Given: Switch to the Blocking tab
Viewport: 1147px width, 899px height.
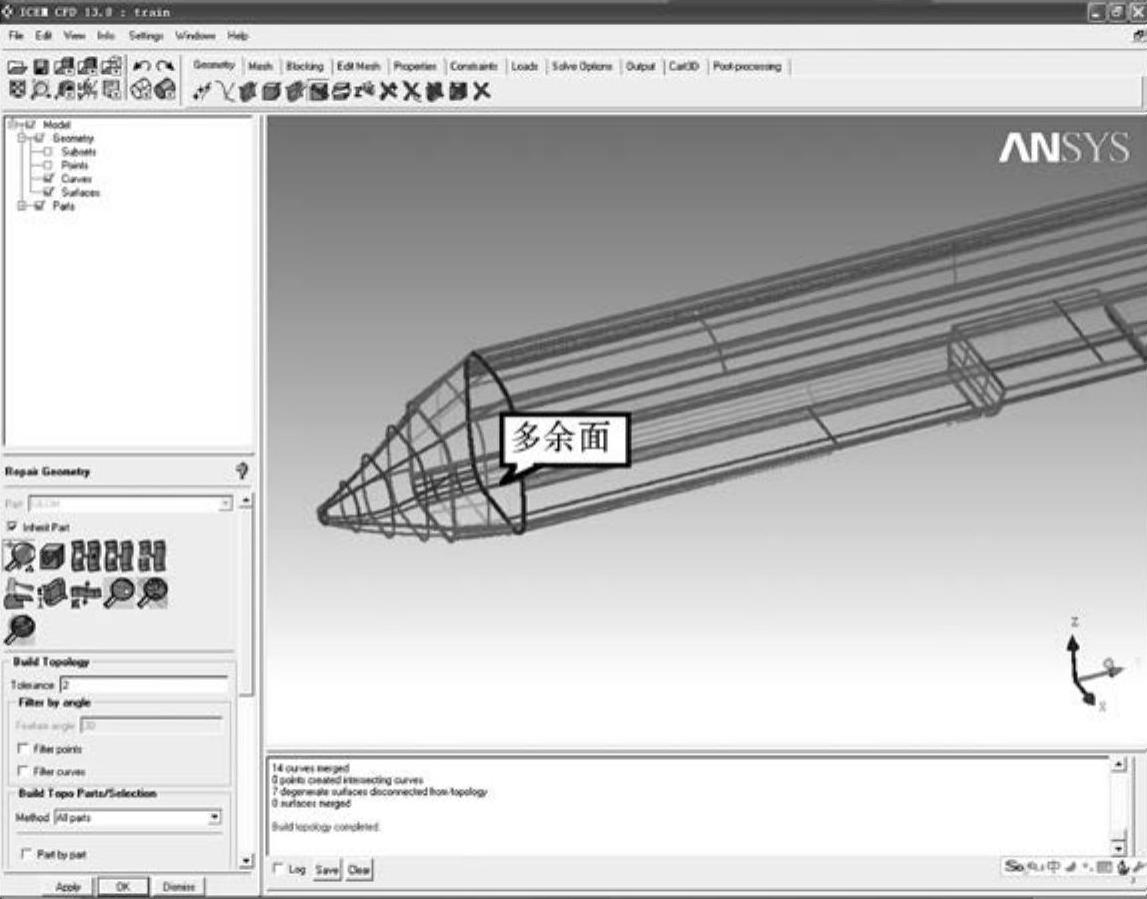Looking at the screenshot, I should coord(304,67).
